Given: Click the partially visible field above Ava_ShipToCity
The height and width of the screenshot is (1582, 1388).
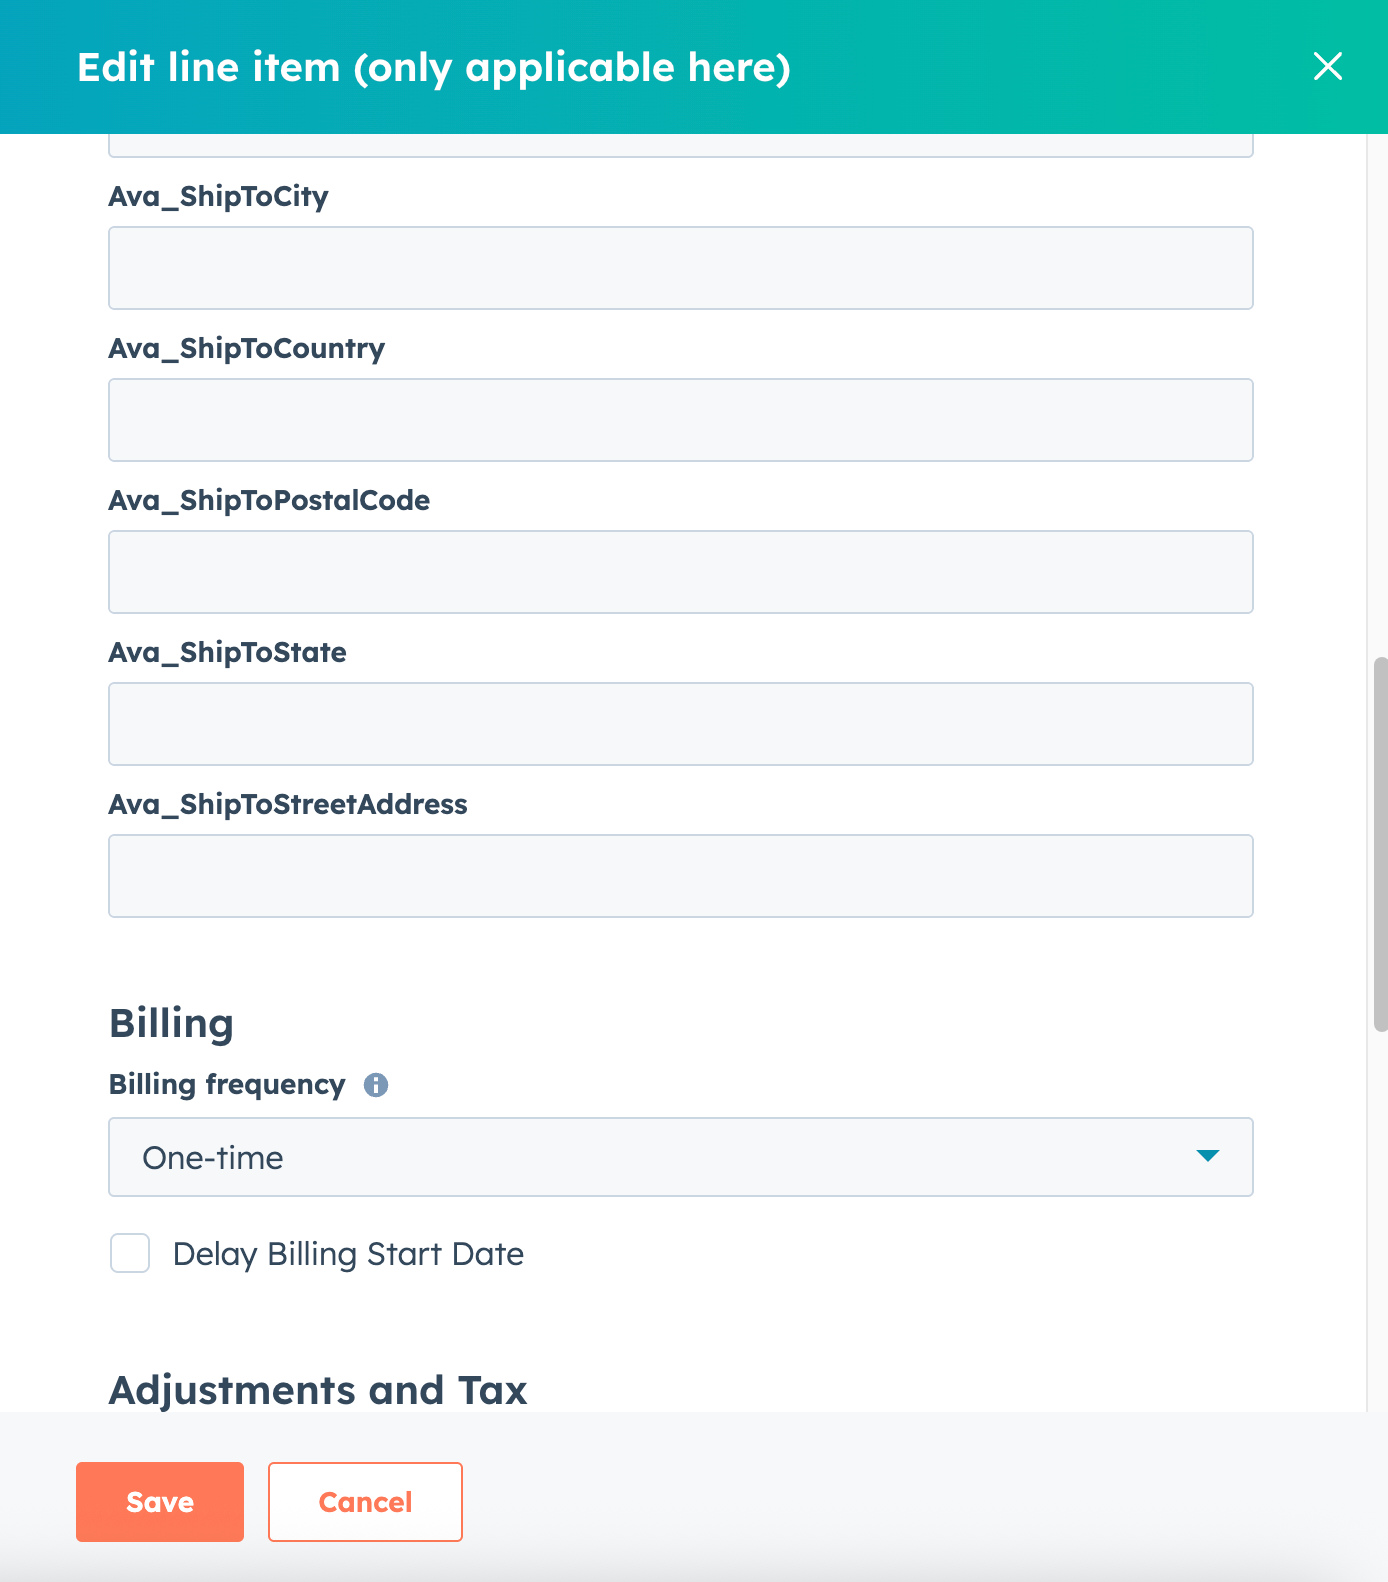Looking at the screenshot, I should 680,145.
